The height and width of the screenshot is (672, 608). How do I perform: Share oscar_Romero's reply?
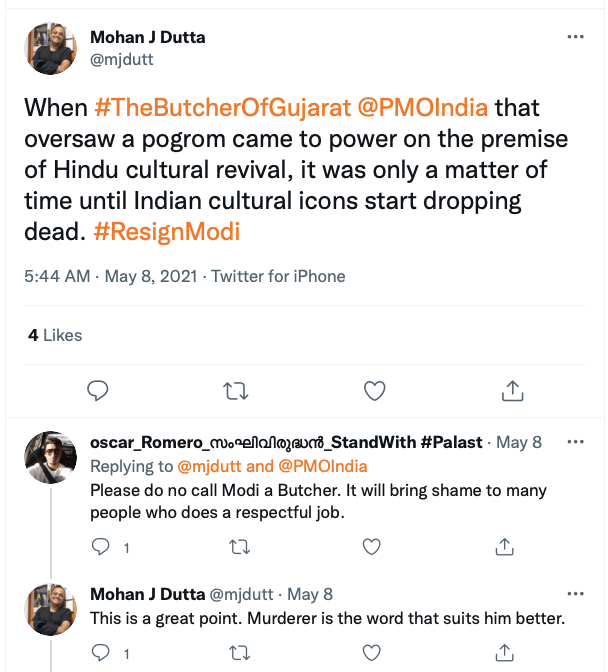[x=505, y=547]
